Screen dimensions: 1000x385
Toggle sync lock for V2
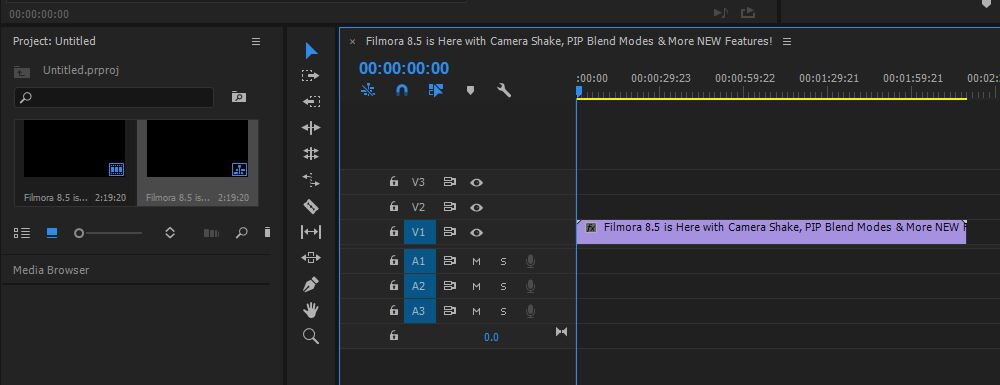point(450,207)
